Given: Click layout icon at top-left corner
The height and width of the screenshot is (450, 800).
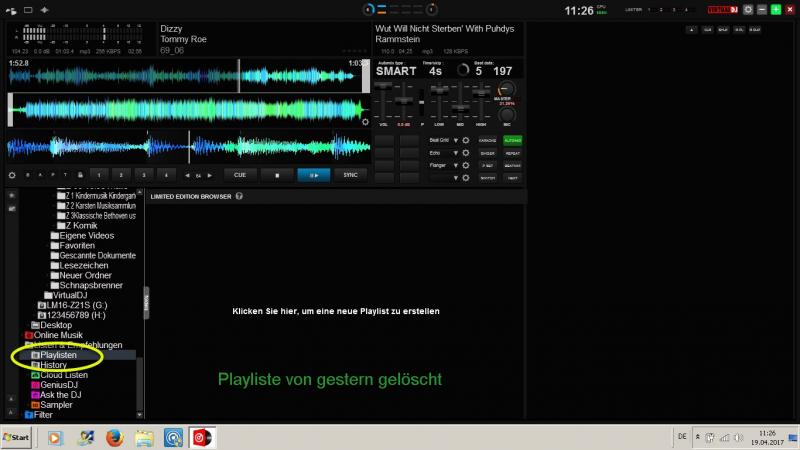Looking at the screenshot, I should (x=11, y=10).
